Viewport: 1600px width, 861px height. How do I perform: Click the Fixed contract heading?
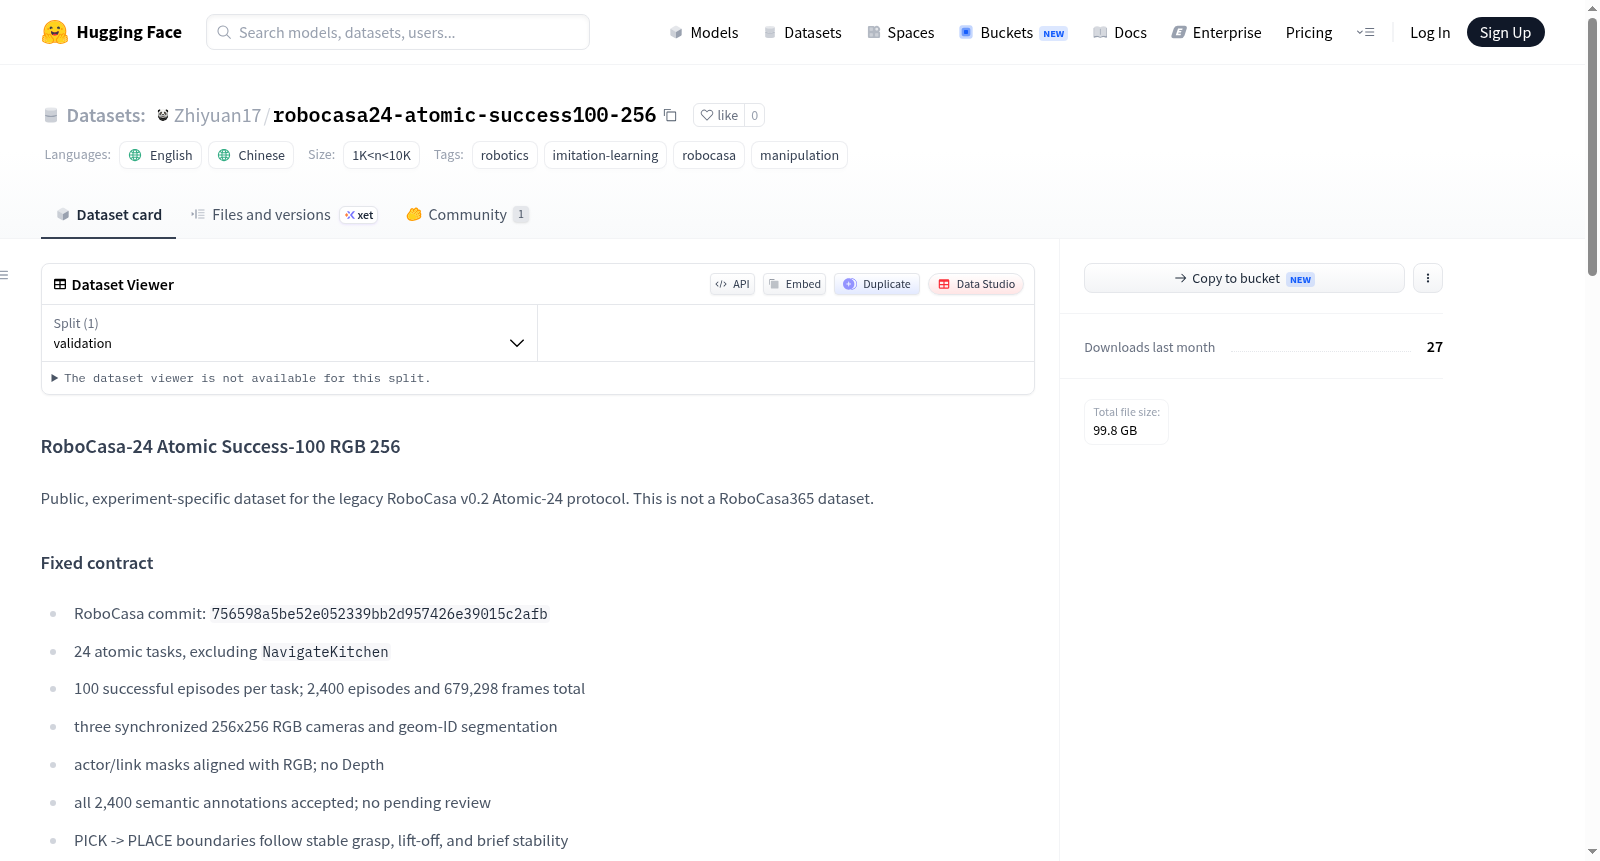click(x=97, y=563)
